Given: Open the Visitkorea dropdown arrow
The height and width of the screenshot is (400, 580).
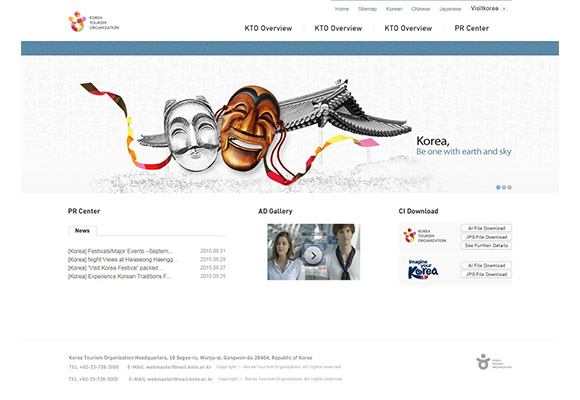Looking at the screenshot, I should [504, 9].
